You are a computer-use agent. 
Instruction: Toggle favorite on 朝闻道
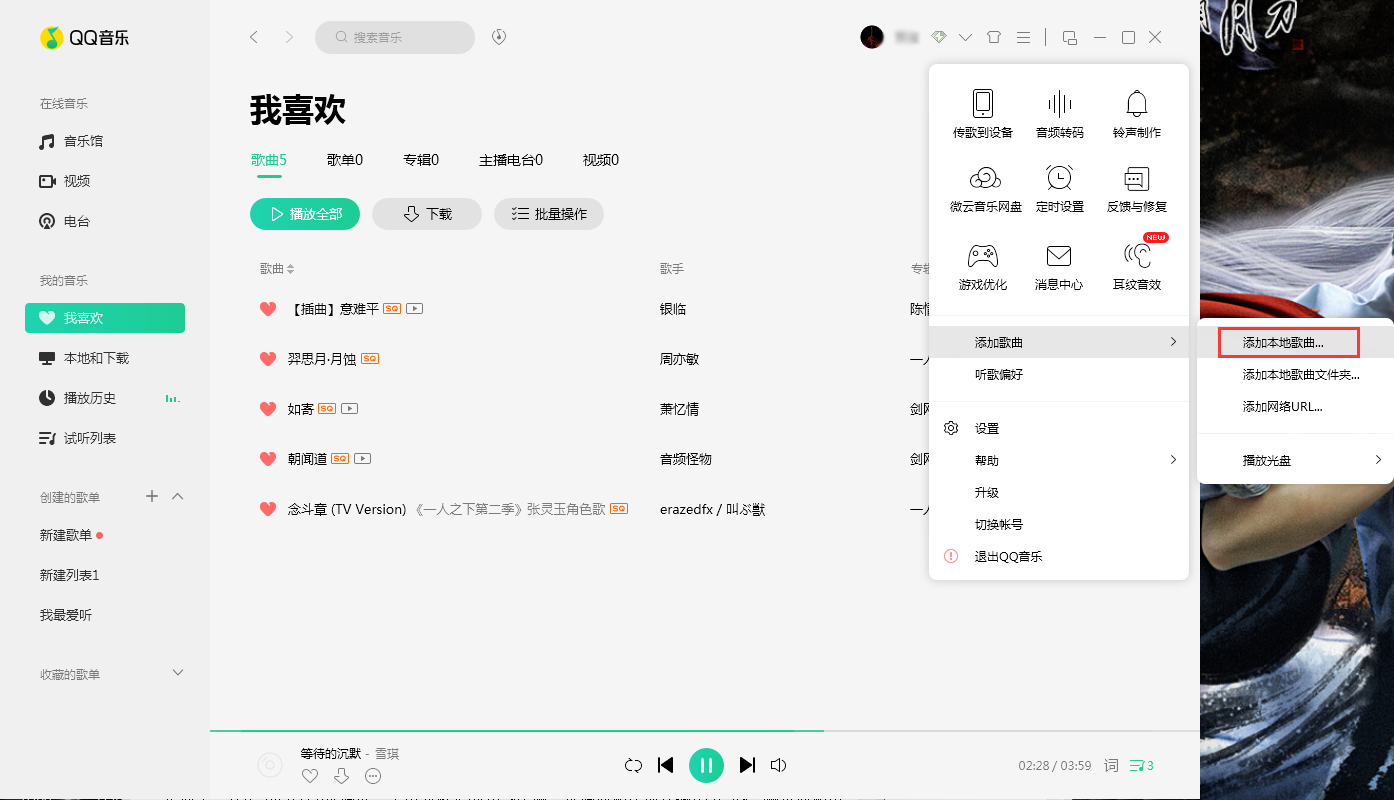point(267,458)
